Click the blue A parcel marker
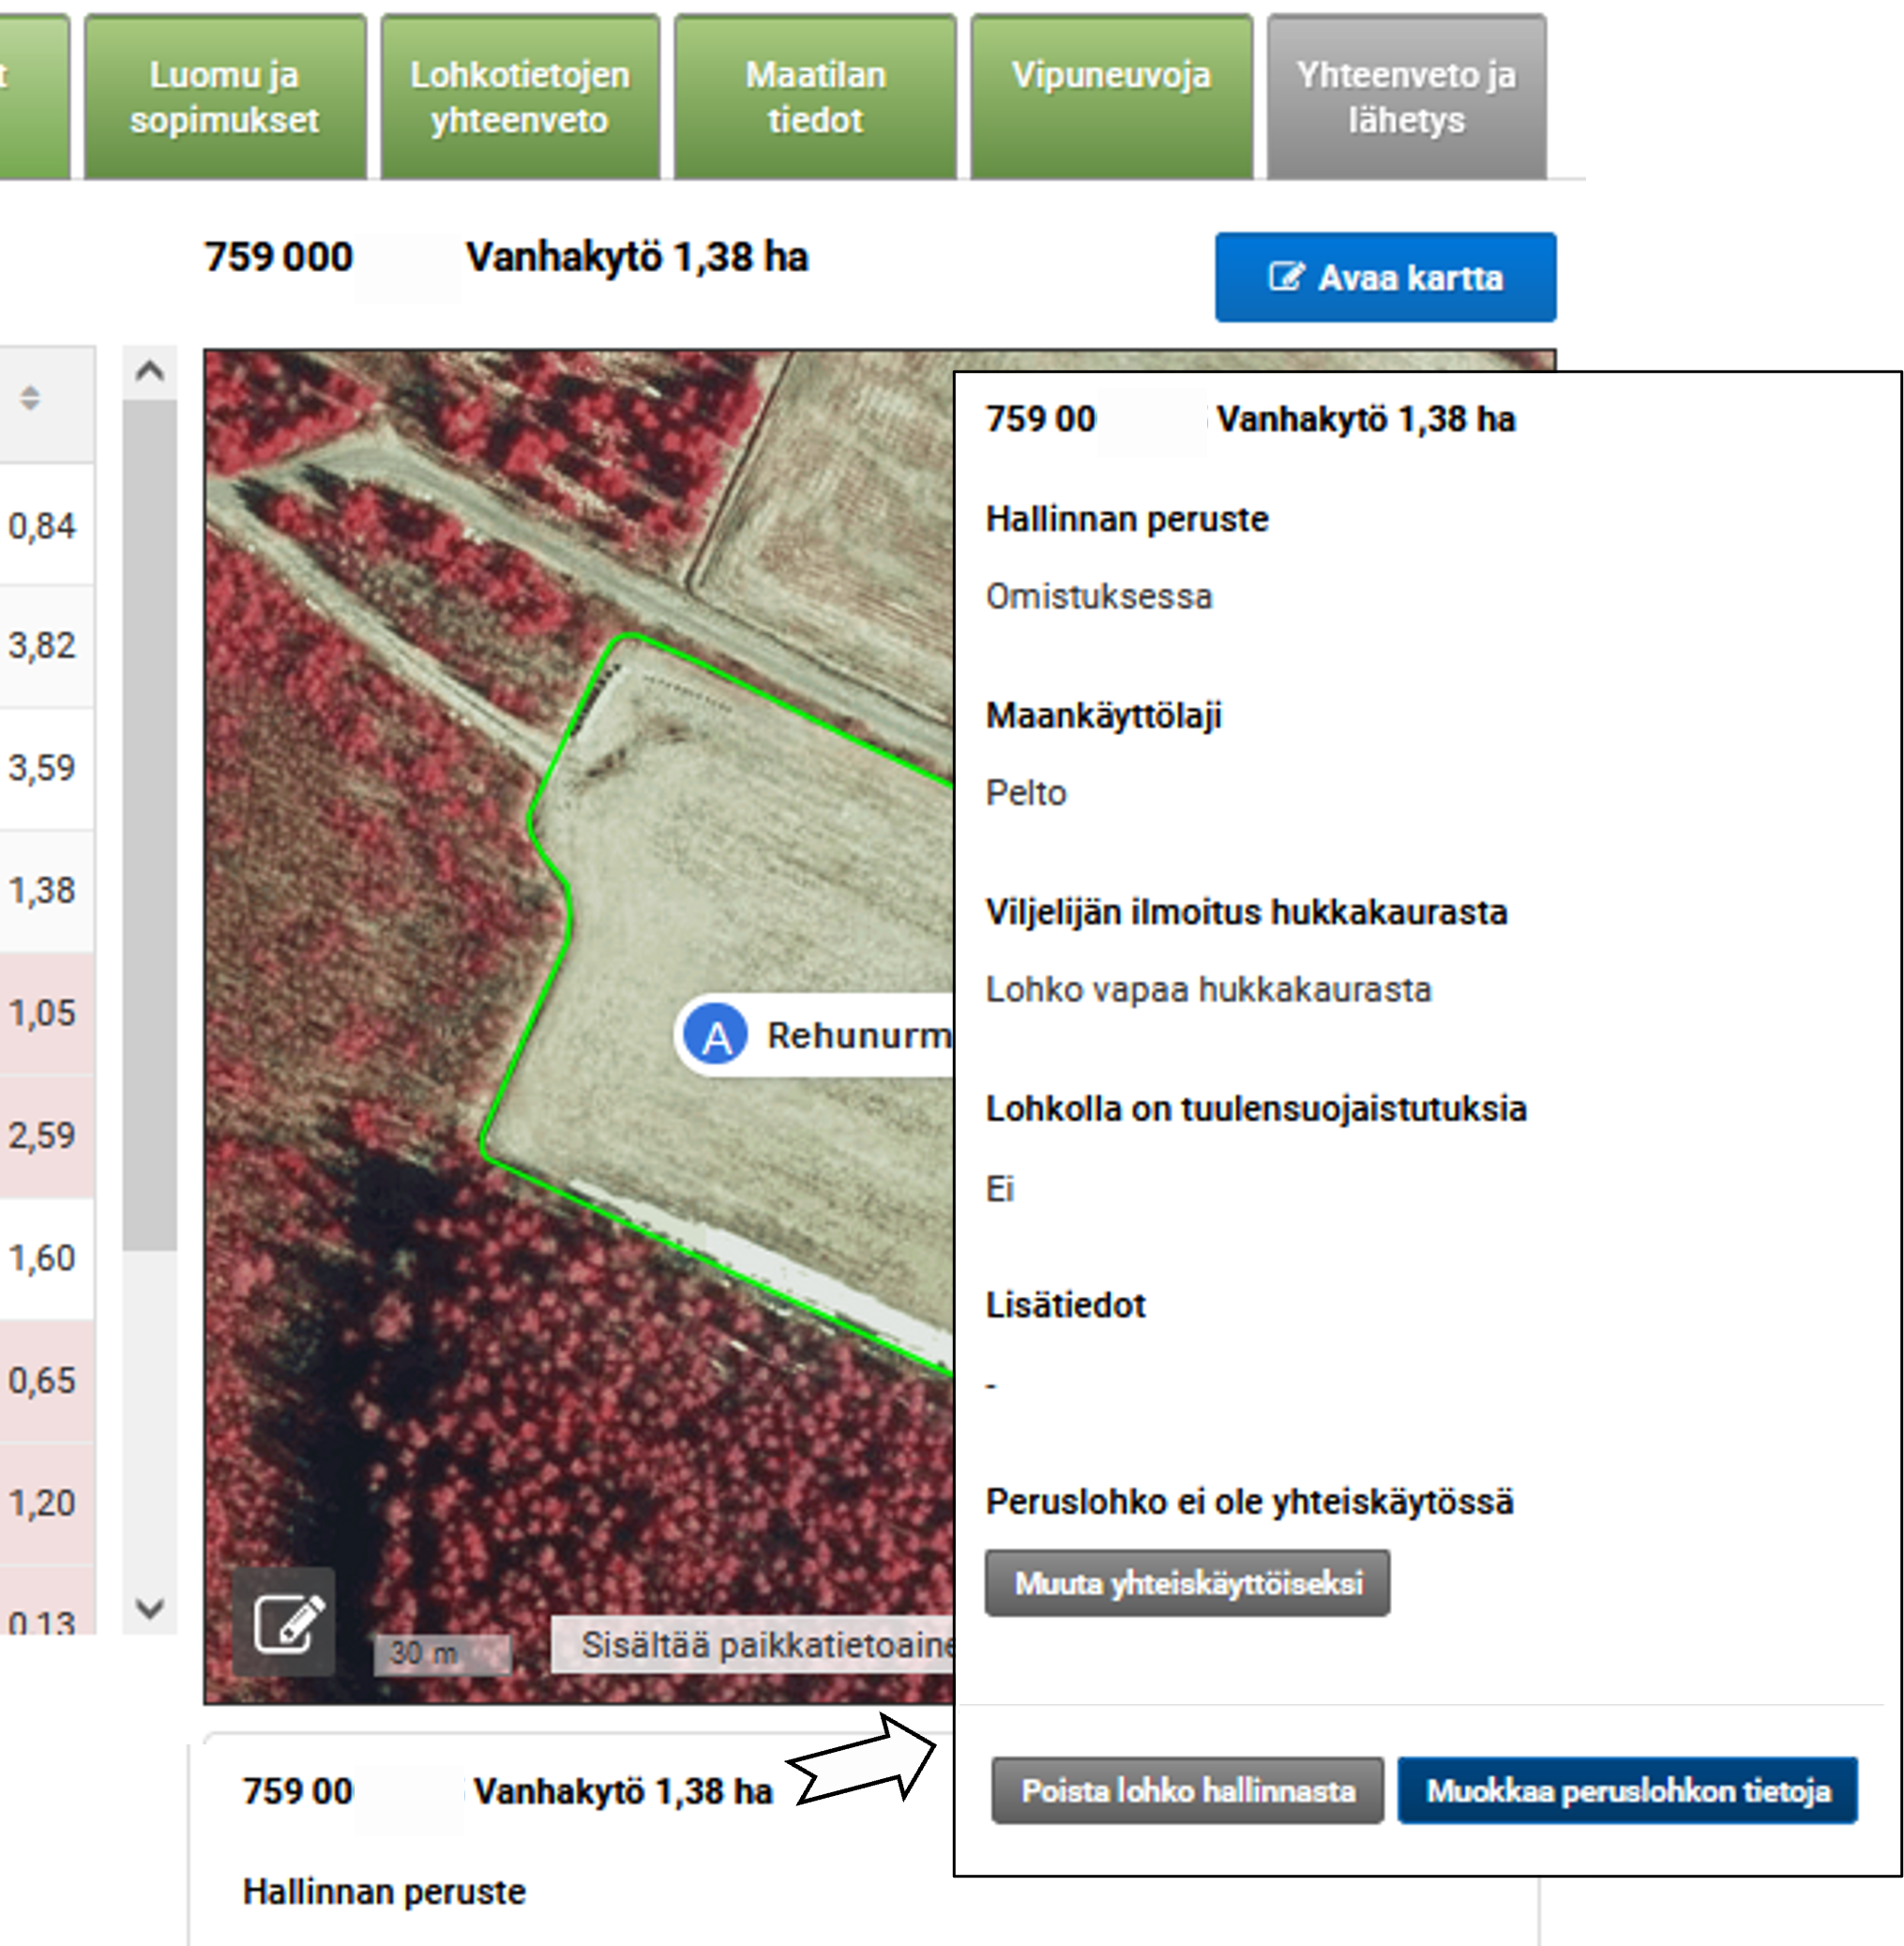1904x1946 pixels. pyautogui.click(x=716, y=1036)
